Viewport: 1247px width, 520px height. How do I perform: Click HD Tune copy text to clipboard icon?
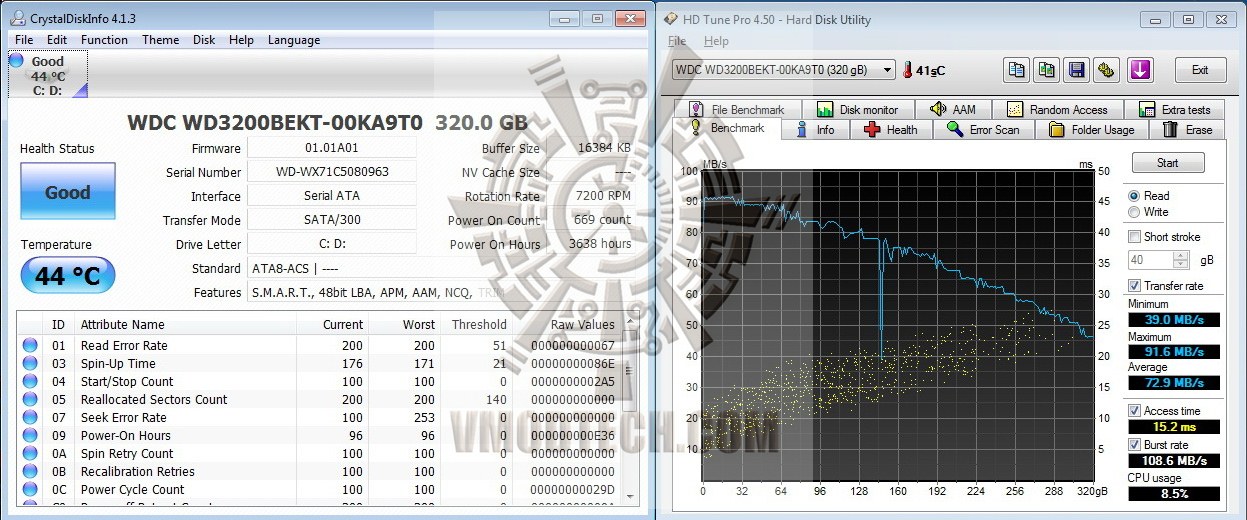[x=1016, y=70]
